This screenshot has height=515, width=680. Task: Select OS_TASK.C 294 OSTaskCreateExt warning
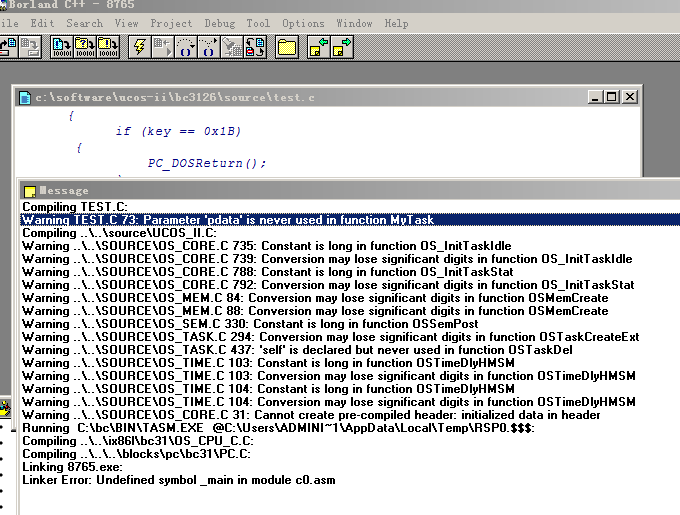(350, 337)
